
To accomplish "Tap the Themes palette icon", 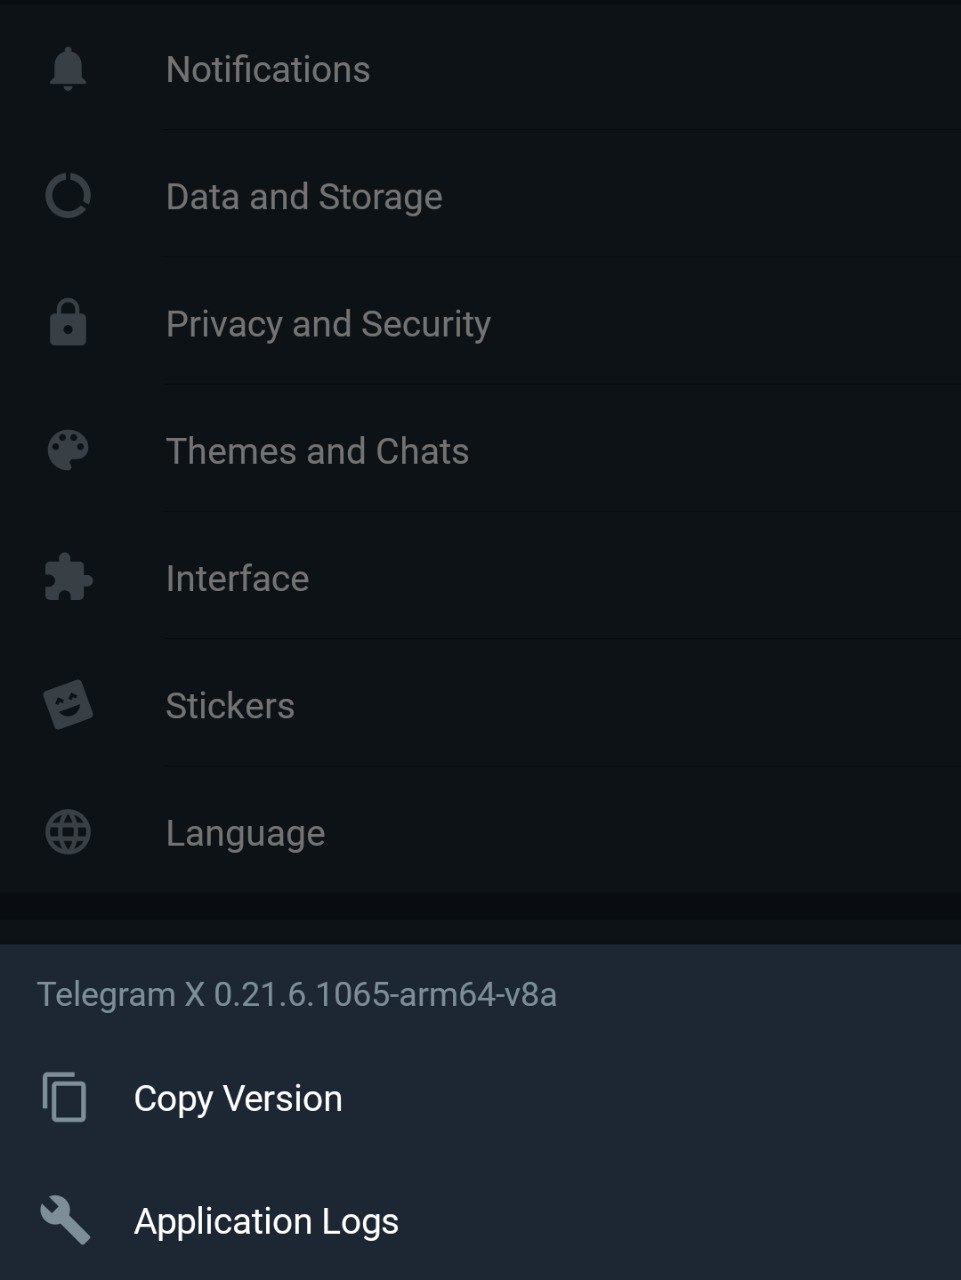I will coord(68,451).
